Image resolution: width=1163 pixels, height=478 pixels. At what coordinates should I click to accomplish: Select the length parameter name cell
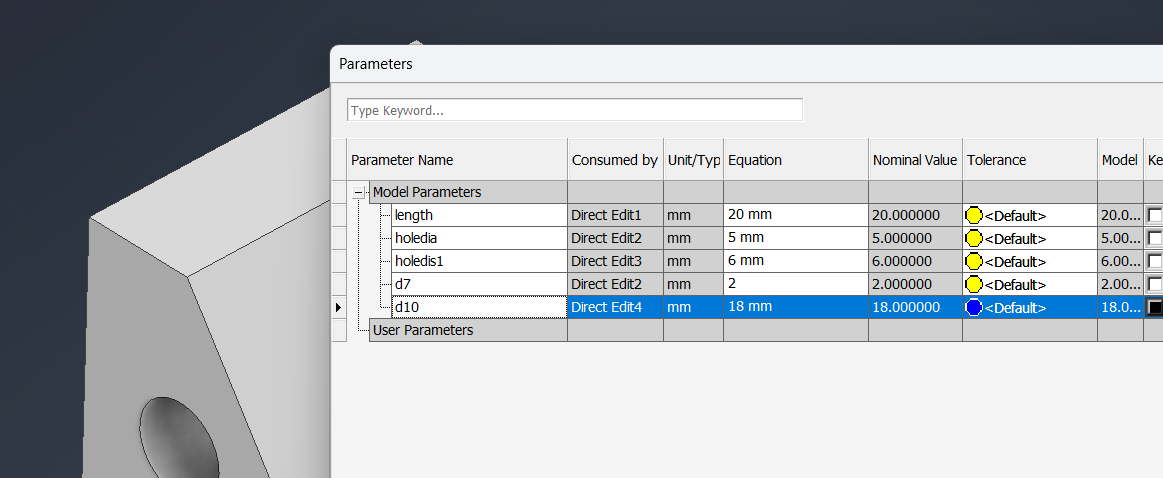tap(479, 215)
